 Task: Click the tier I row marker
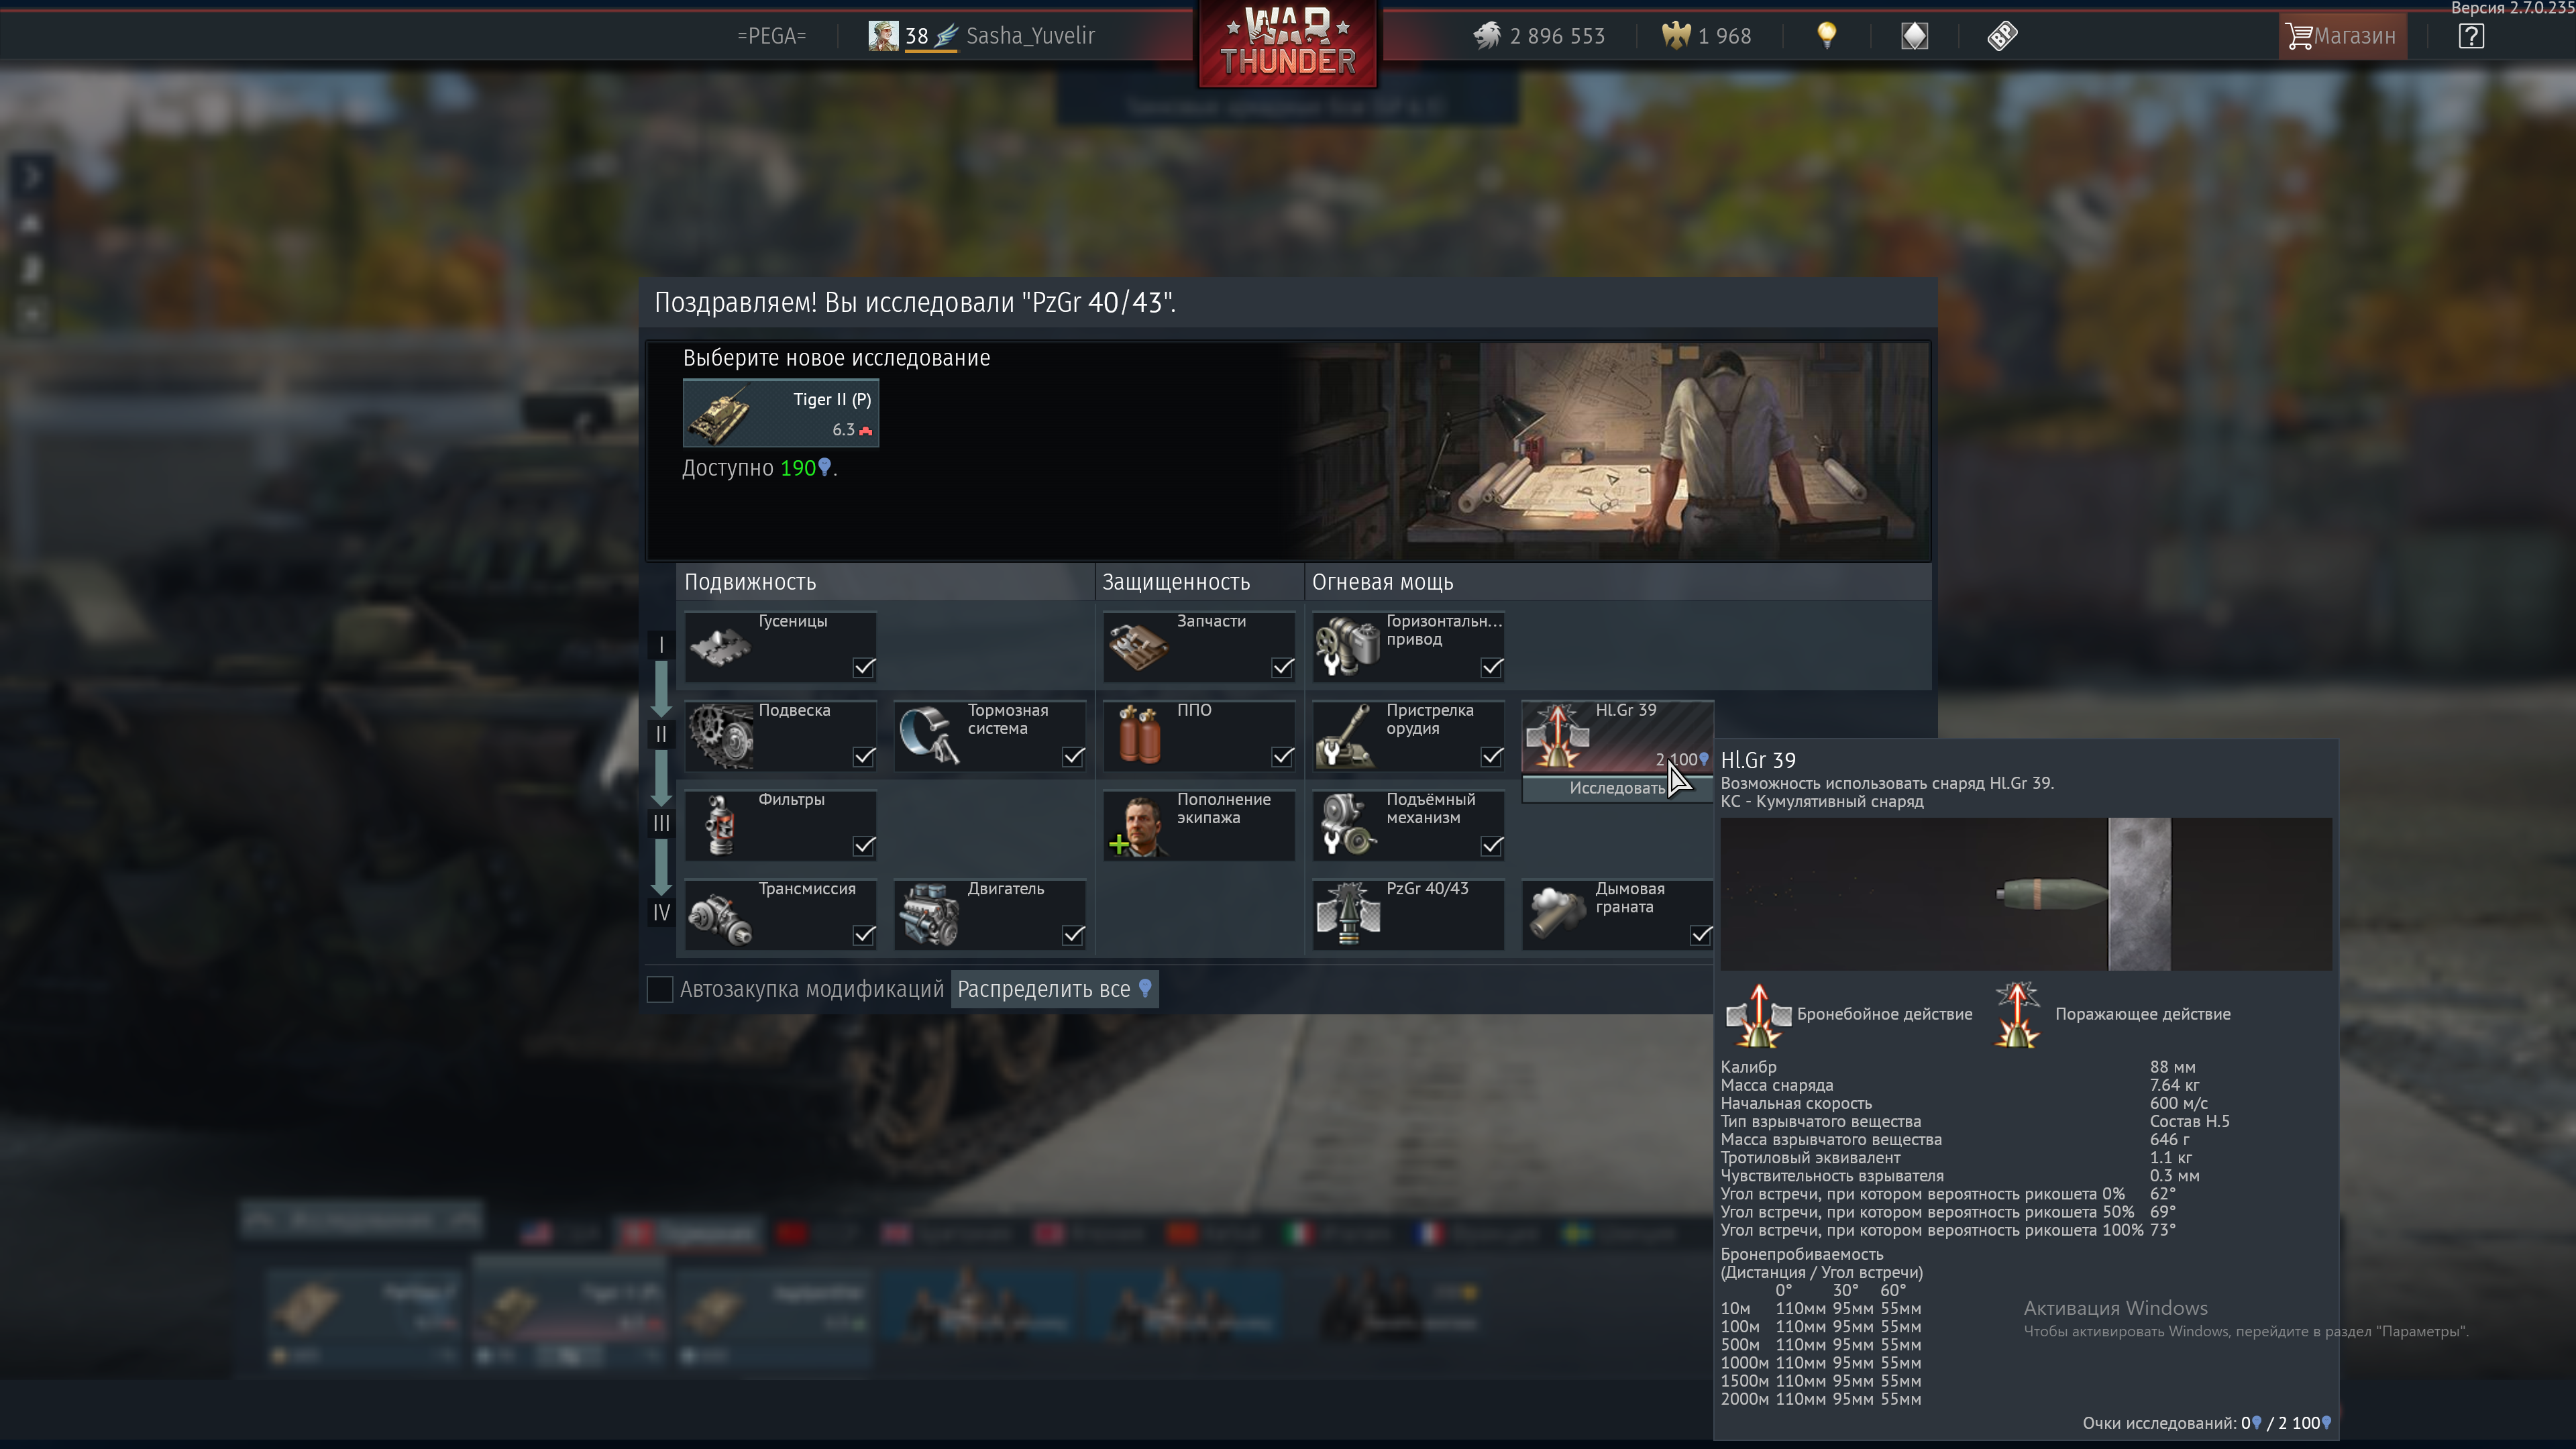point(661,645)
